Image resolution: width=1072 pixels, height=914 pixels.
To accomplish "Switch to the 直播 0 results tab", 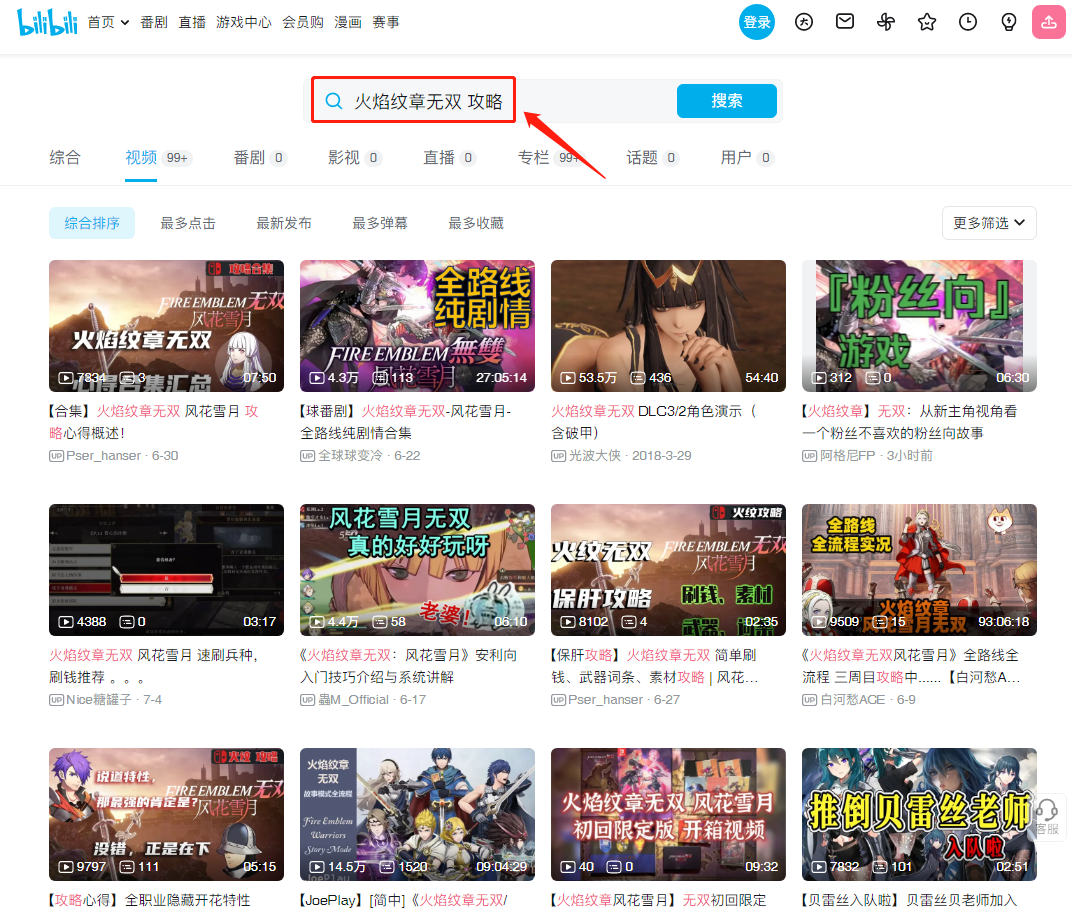I will [x=449, y=158].
